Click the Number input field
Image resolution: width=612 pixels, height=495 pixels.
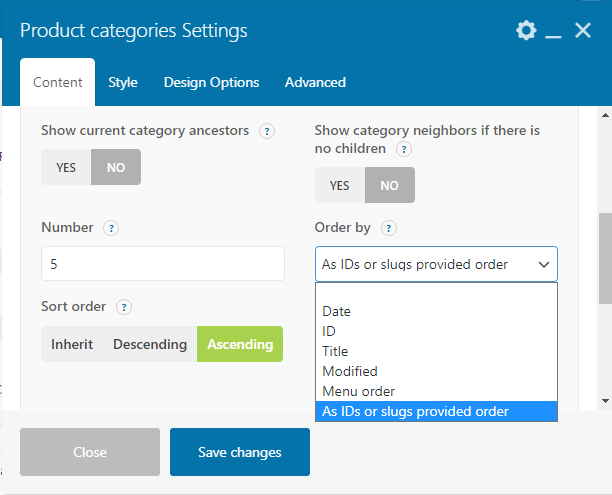pyautogui.click(x=163, y=264)
